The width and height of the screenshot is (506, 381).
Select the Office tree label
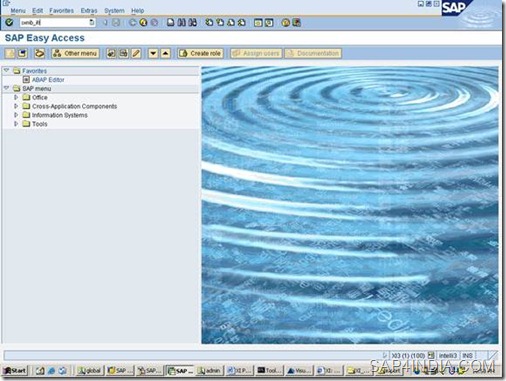pyautogui.click(x=40, y=97)
